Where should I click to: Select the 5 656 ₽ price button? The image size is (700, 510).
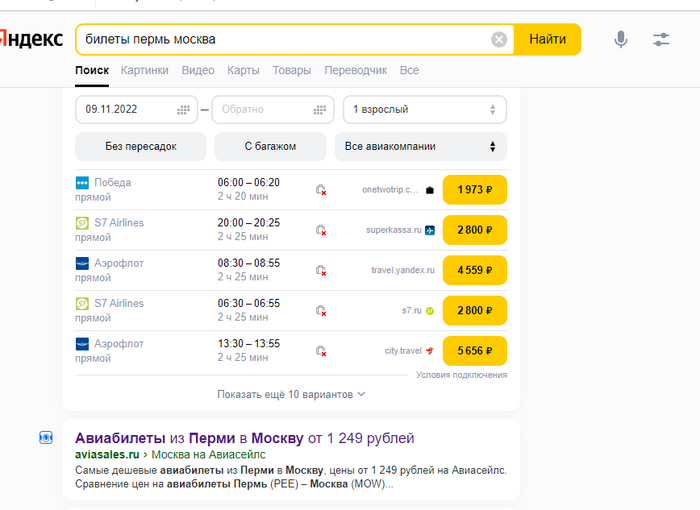pos(475,351)
